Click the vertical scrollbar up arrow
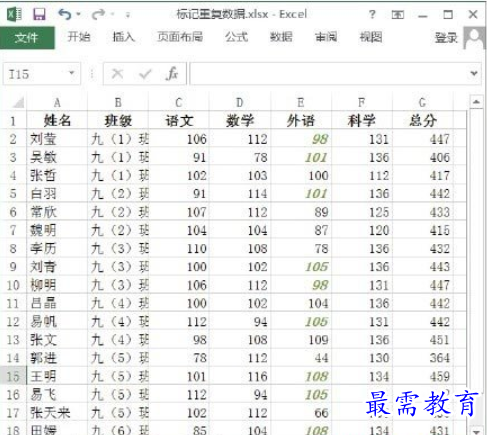The height and width of the screenshot is (435, 487). pyautogui.click(x=476, y=101)
